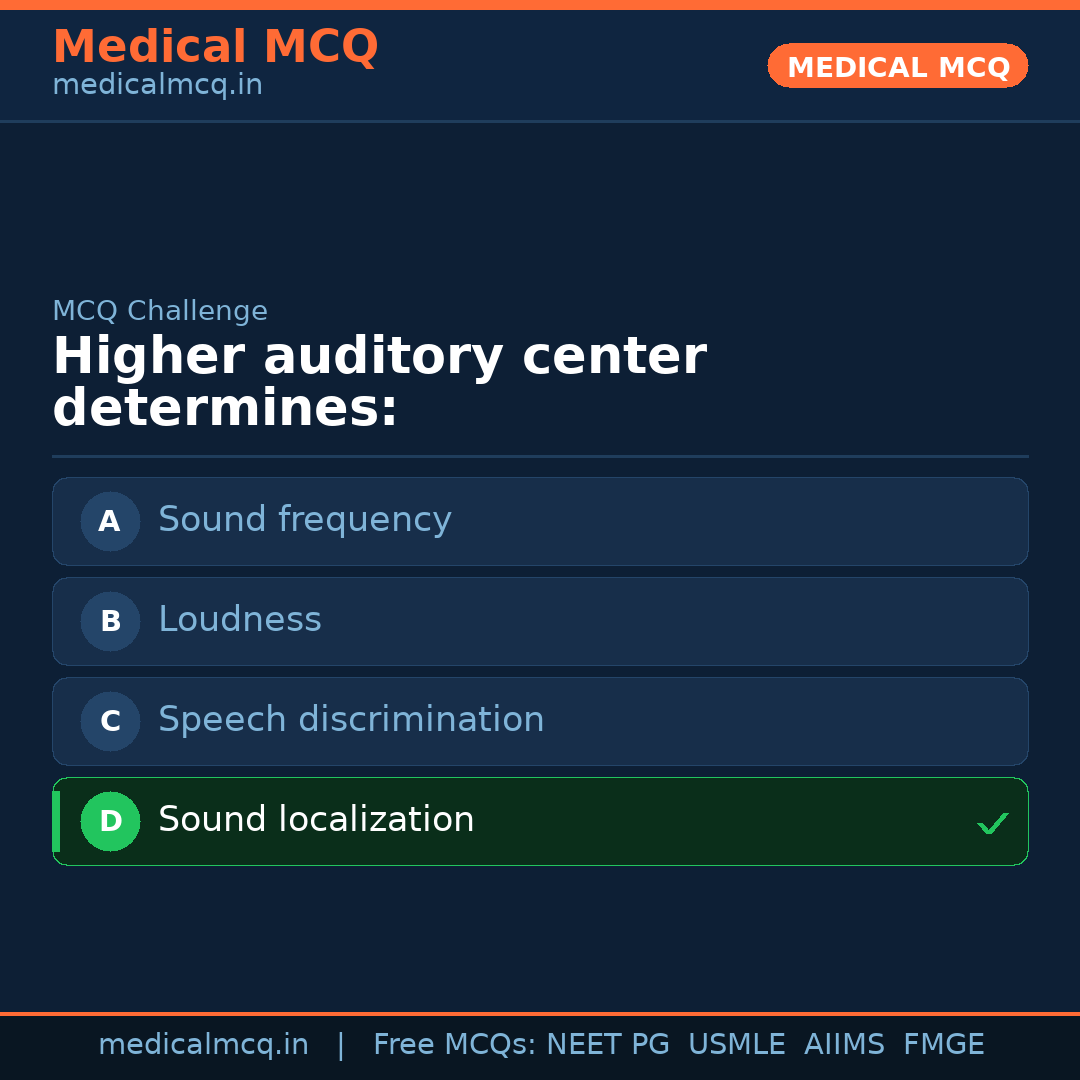Click the "Free MCQs:" footer label
Viewport: 1080px width, 1080px height.
455,1045
